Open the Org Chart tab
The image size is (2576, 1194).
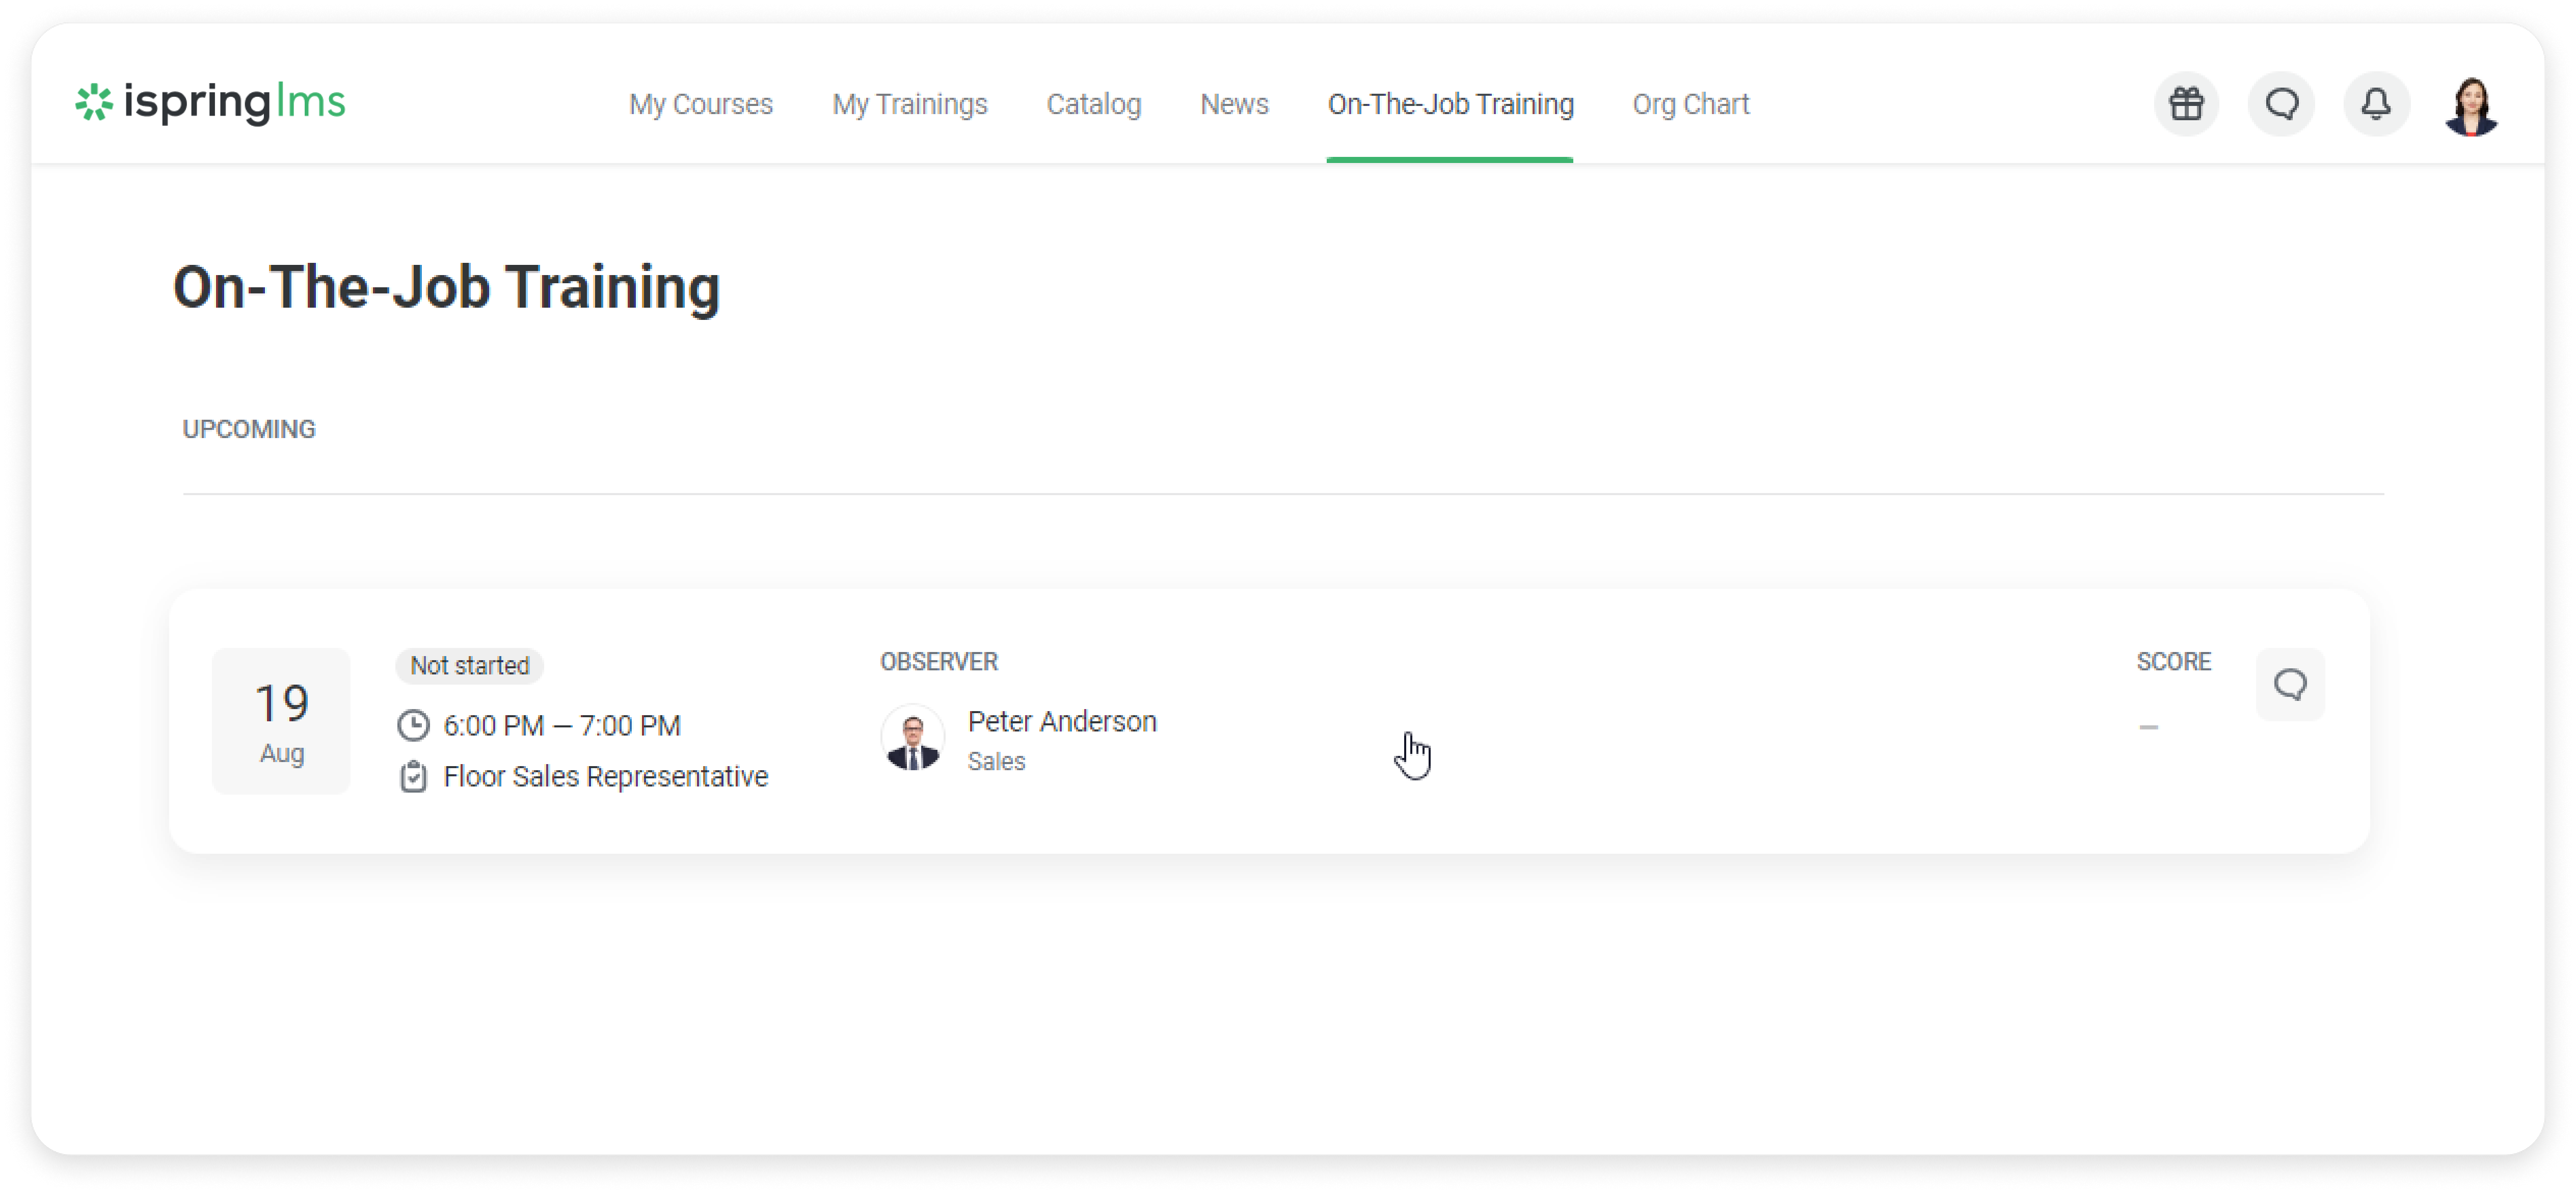point(1690,104)
